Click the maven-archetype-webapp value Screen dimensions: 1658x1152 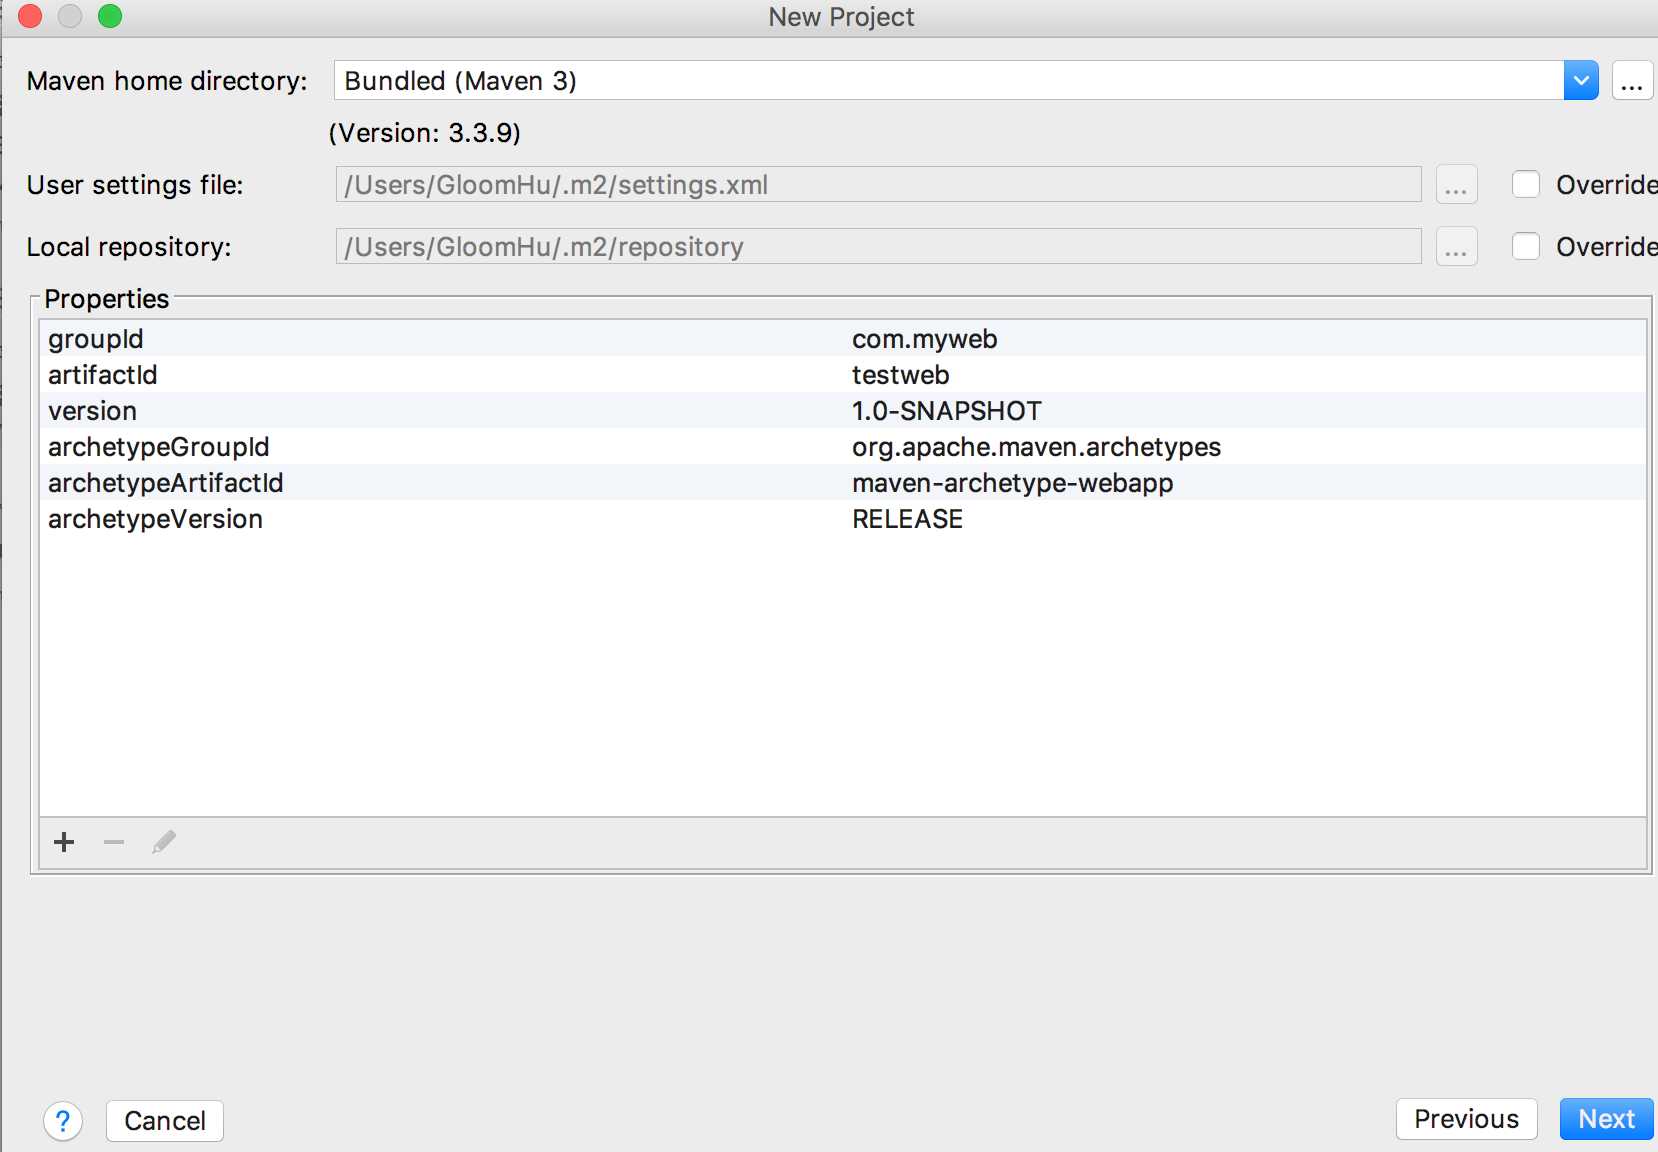point(1012,483)
